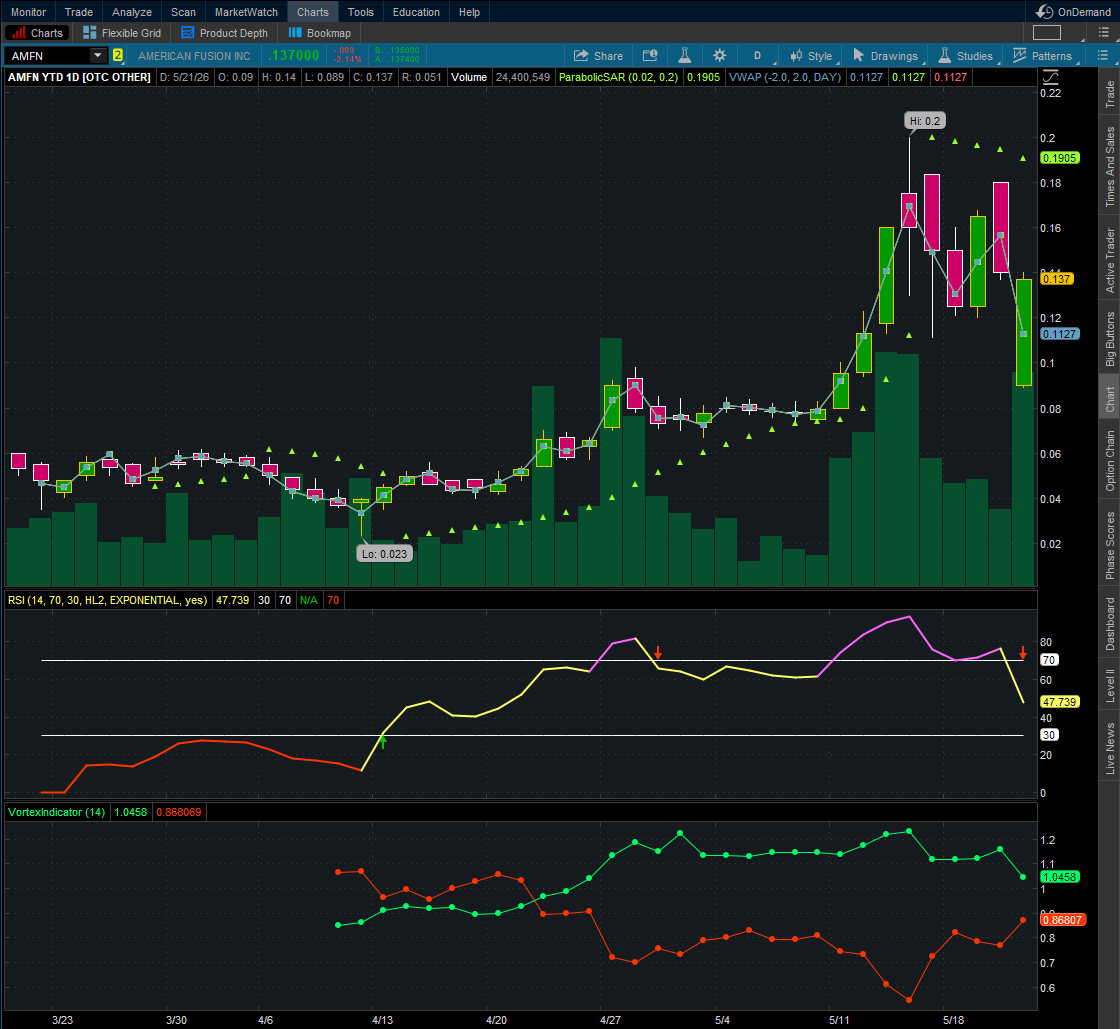
Task: Open the Help tab
Action: (469, 12)
